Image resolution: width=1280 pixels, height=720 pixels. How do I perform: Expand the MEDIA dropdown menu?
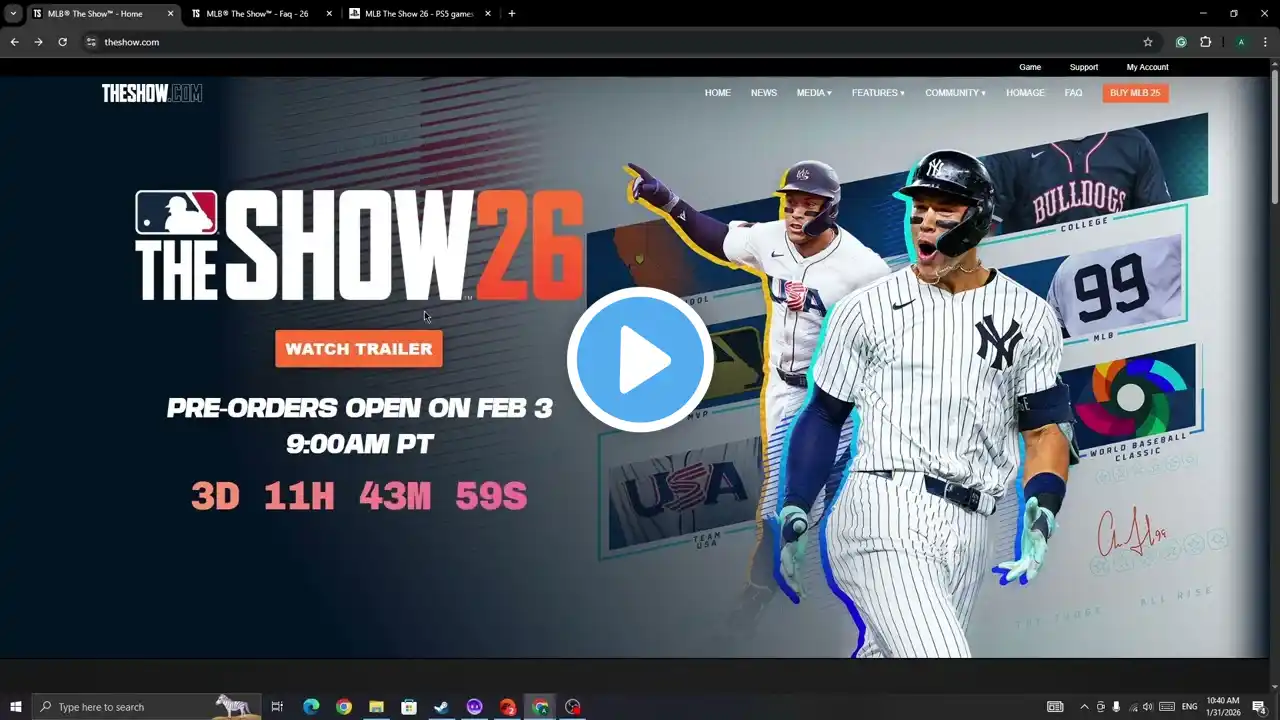pyautogui.click(x=814, y=93)
